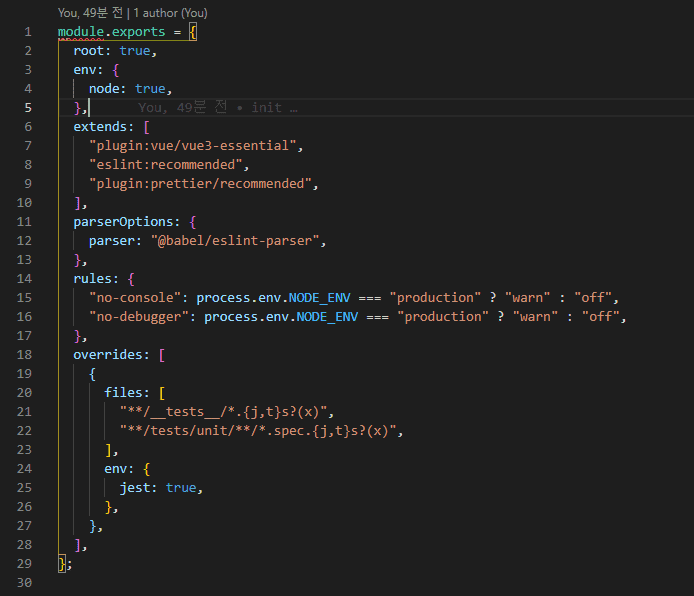Click the "env" key on line 3
The height and width of the screenshot is (596, 694).
85,70
